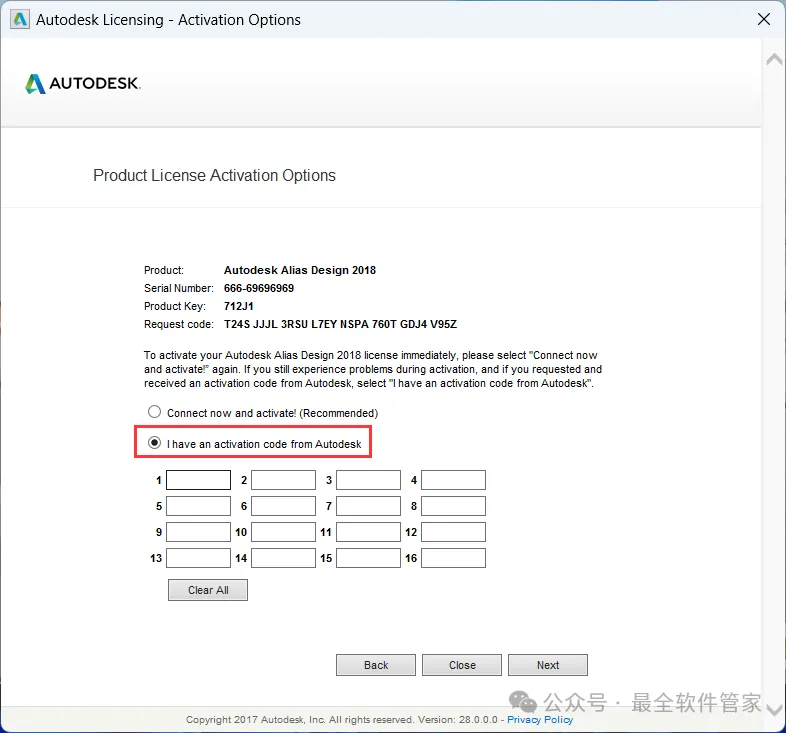Image resolution: width=786 pixels, height=733 pixels.
Task: Click activation code field 15
Action: coord(368,558)
